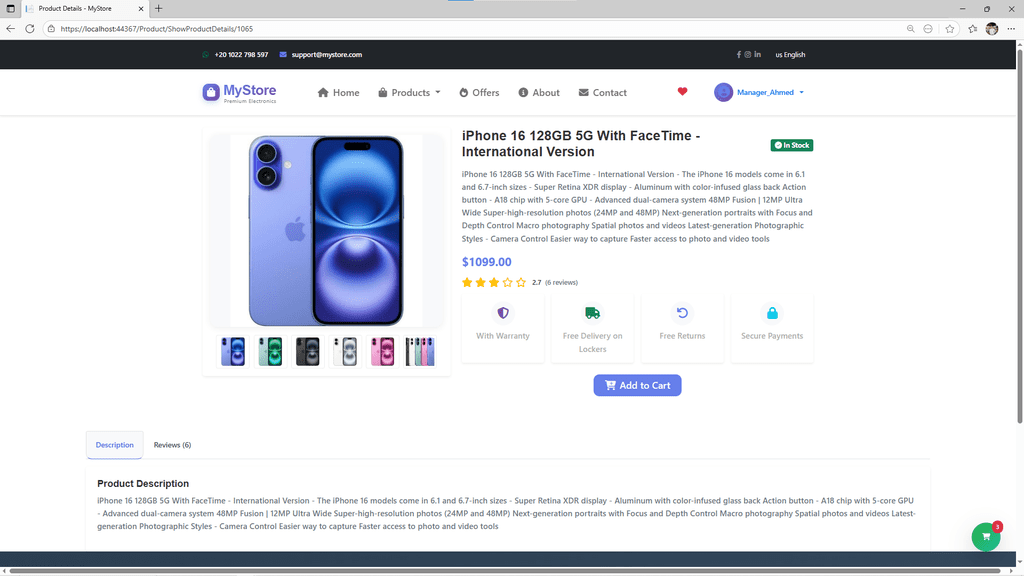Click the MyStore logo
Screen dimensions: 1024x576
(239, 93)
